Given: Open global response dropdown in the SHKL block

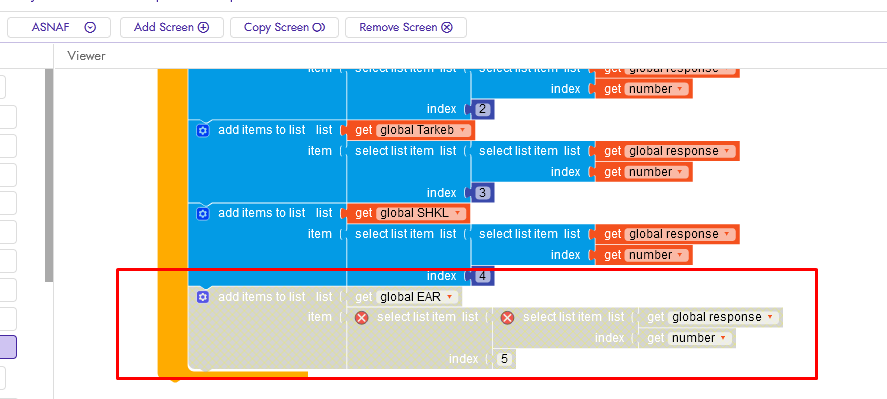Looking at the screenshot, I should 680,234.
